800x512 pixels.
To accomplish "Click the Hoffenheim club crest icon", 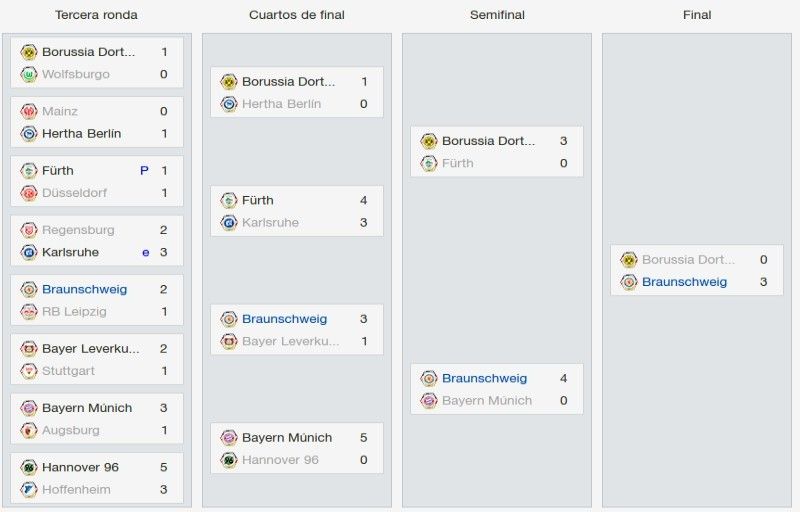I will pyautogui.click(x=29, y=490).
